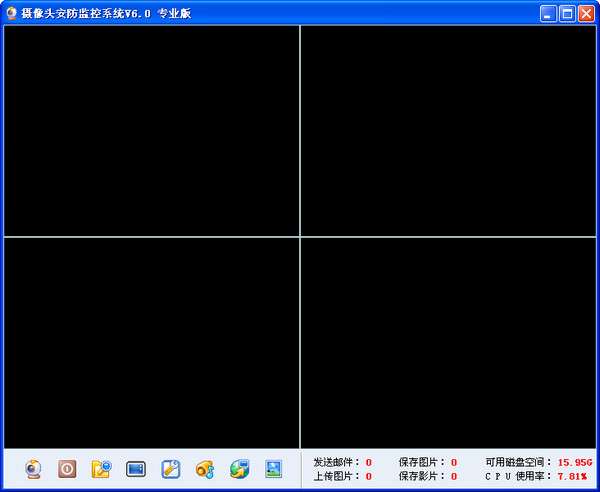
Task: Select the bottom-right camera view pane
Action: [x=448, y=343]
